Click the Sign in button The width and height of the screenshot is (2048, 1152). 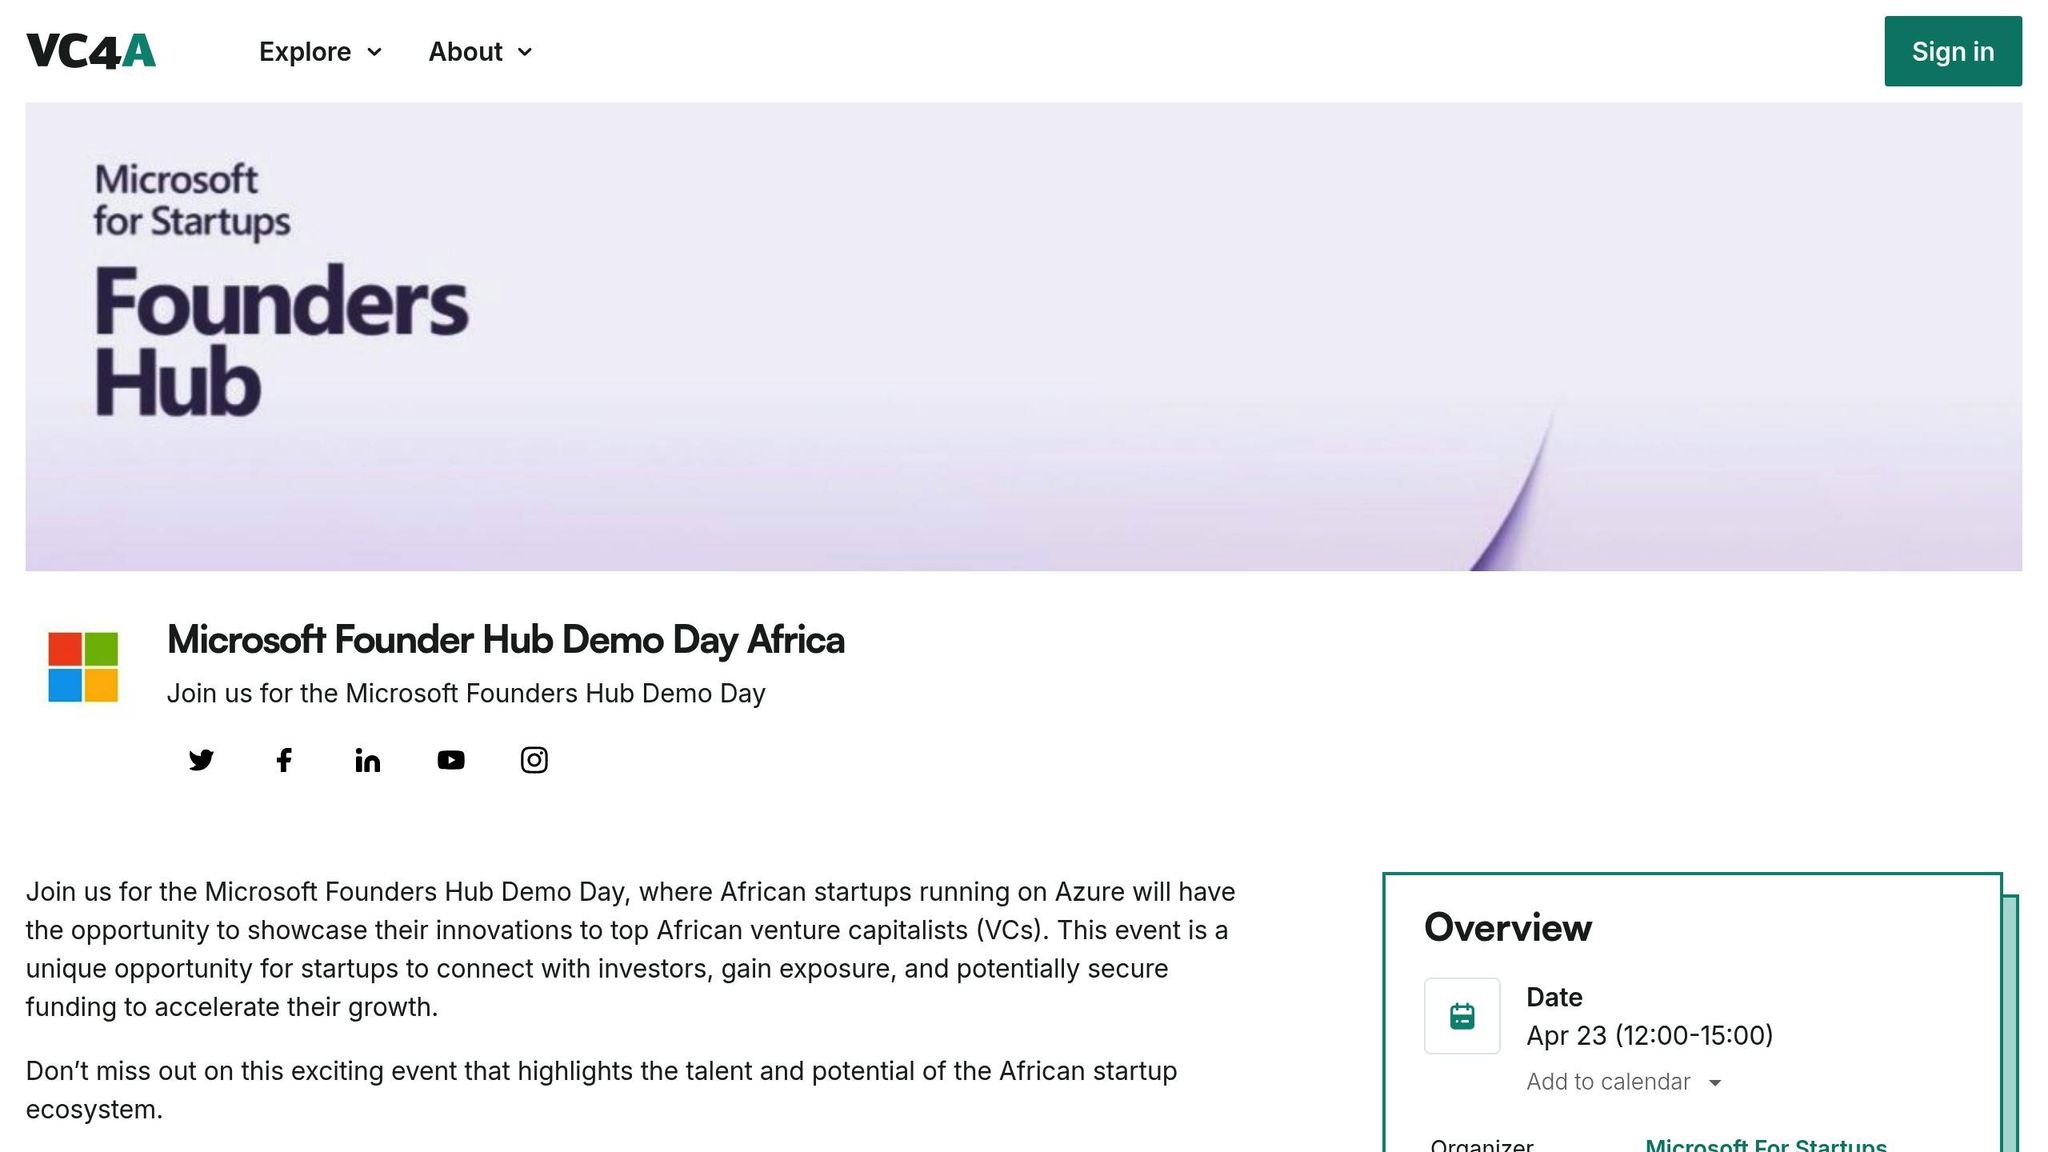pos(1952,51)
